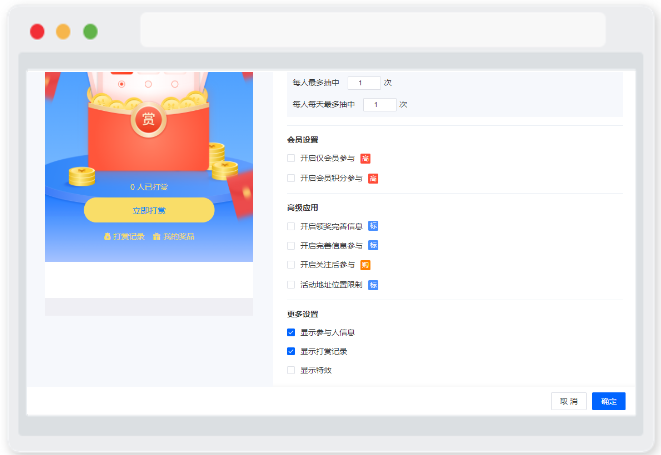Click the blue 标 badge beside 开启领奖完善信息

click(x=373, y=226)
